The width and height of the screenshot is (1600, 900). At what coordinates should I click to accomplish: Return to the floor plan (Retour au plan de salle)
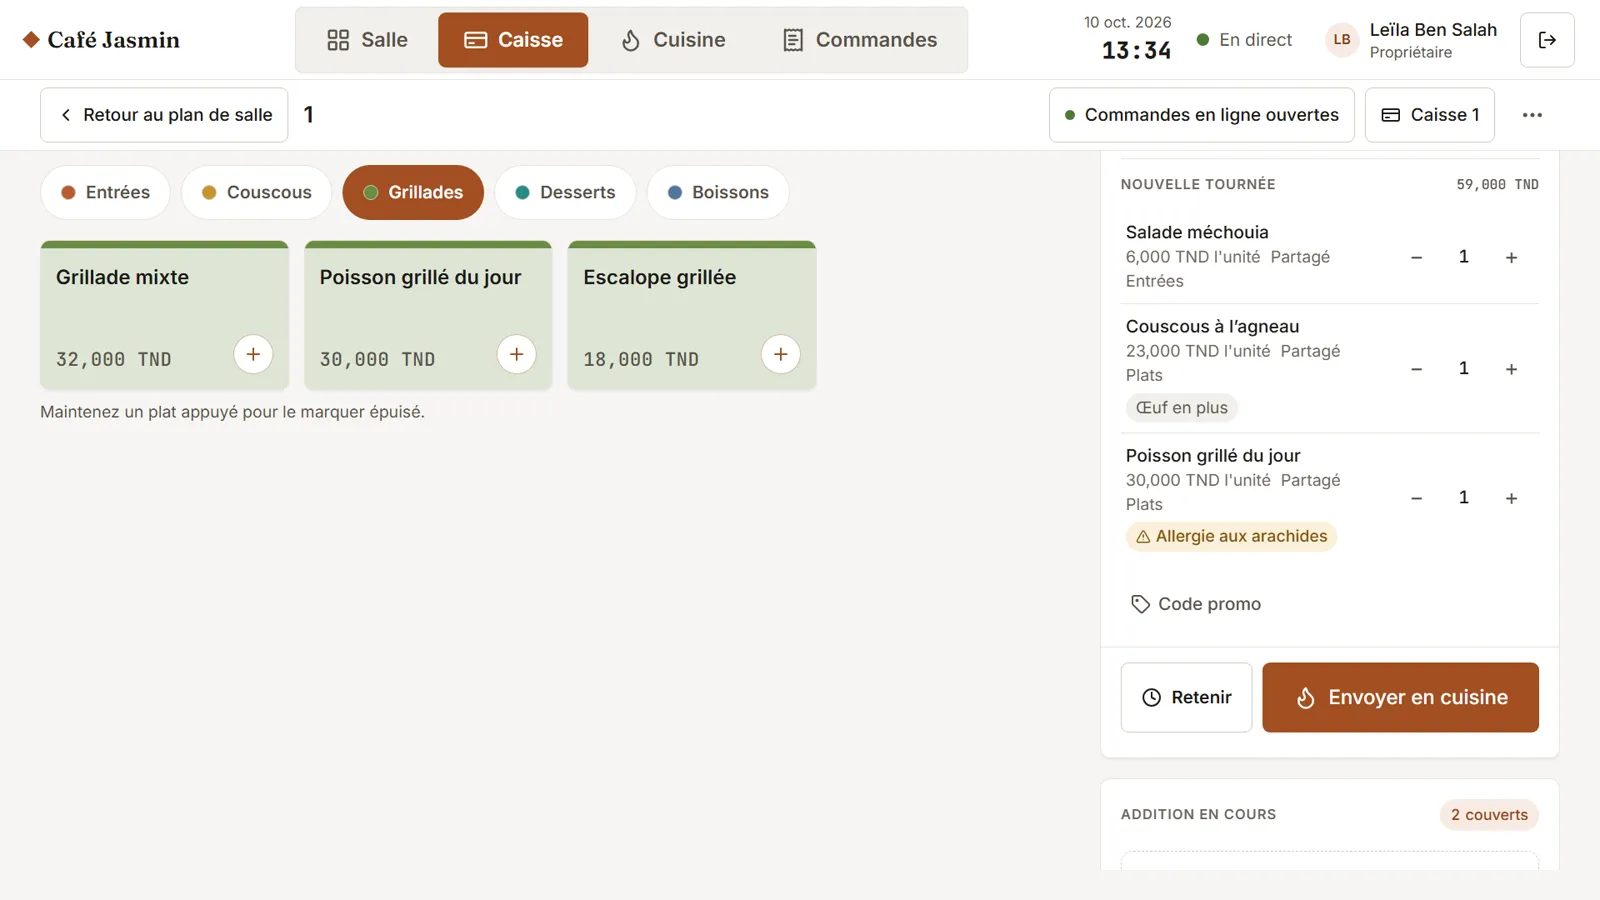pyautogui.click(x=164, y=115)
